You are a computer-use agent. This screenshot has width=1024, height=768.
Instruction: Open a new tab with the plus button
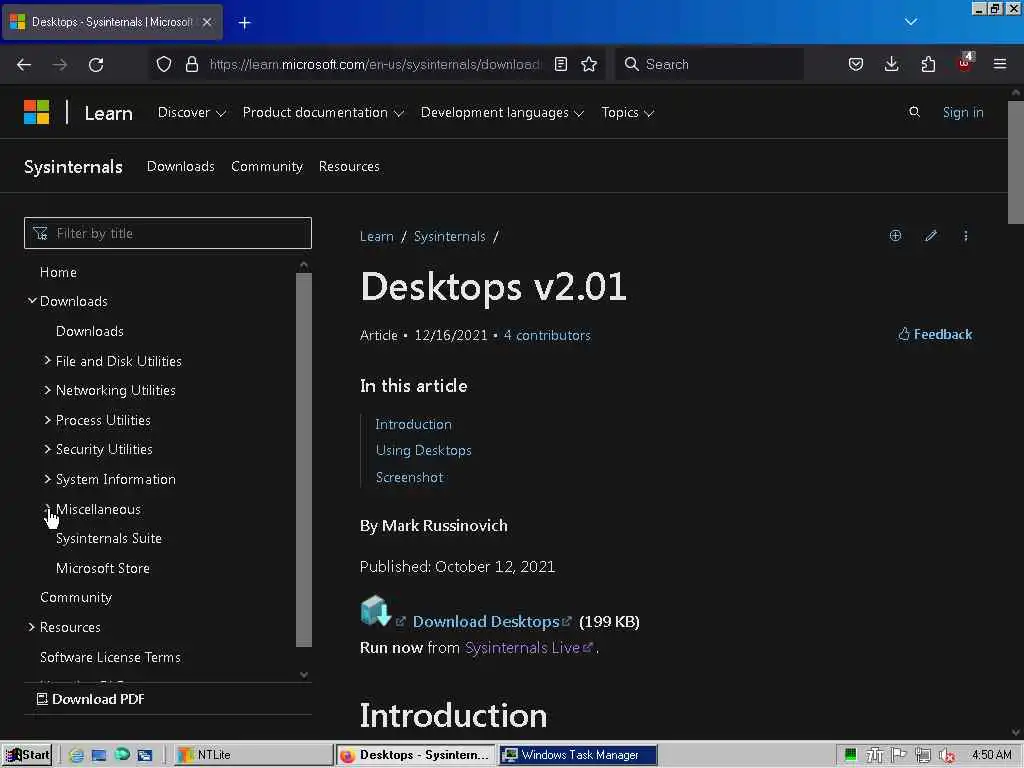click(x=244, y=23)
